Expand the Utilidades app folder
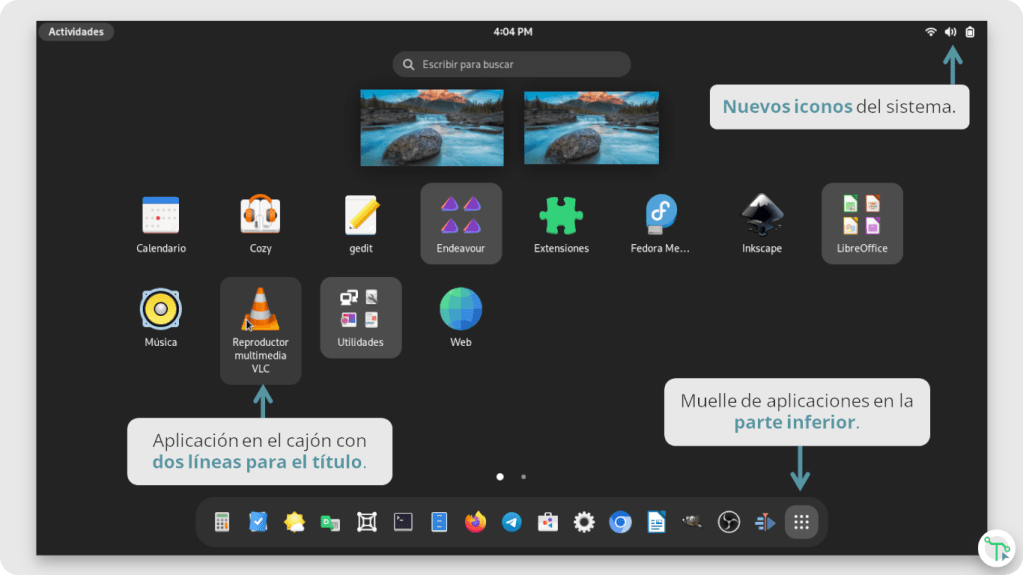This screenshot has height=575, width=1023. (x=361, y=316)
